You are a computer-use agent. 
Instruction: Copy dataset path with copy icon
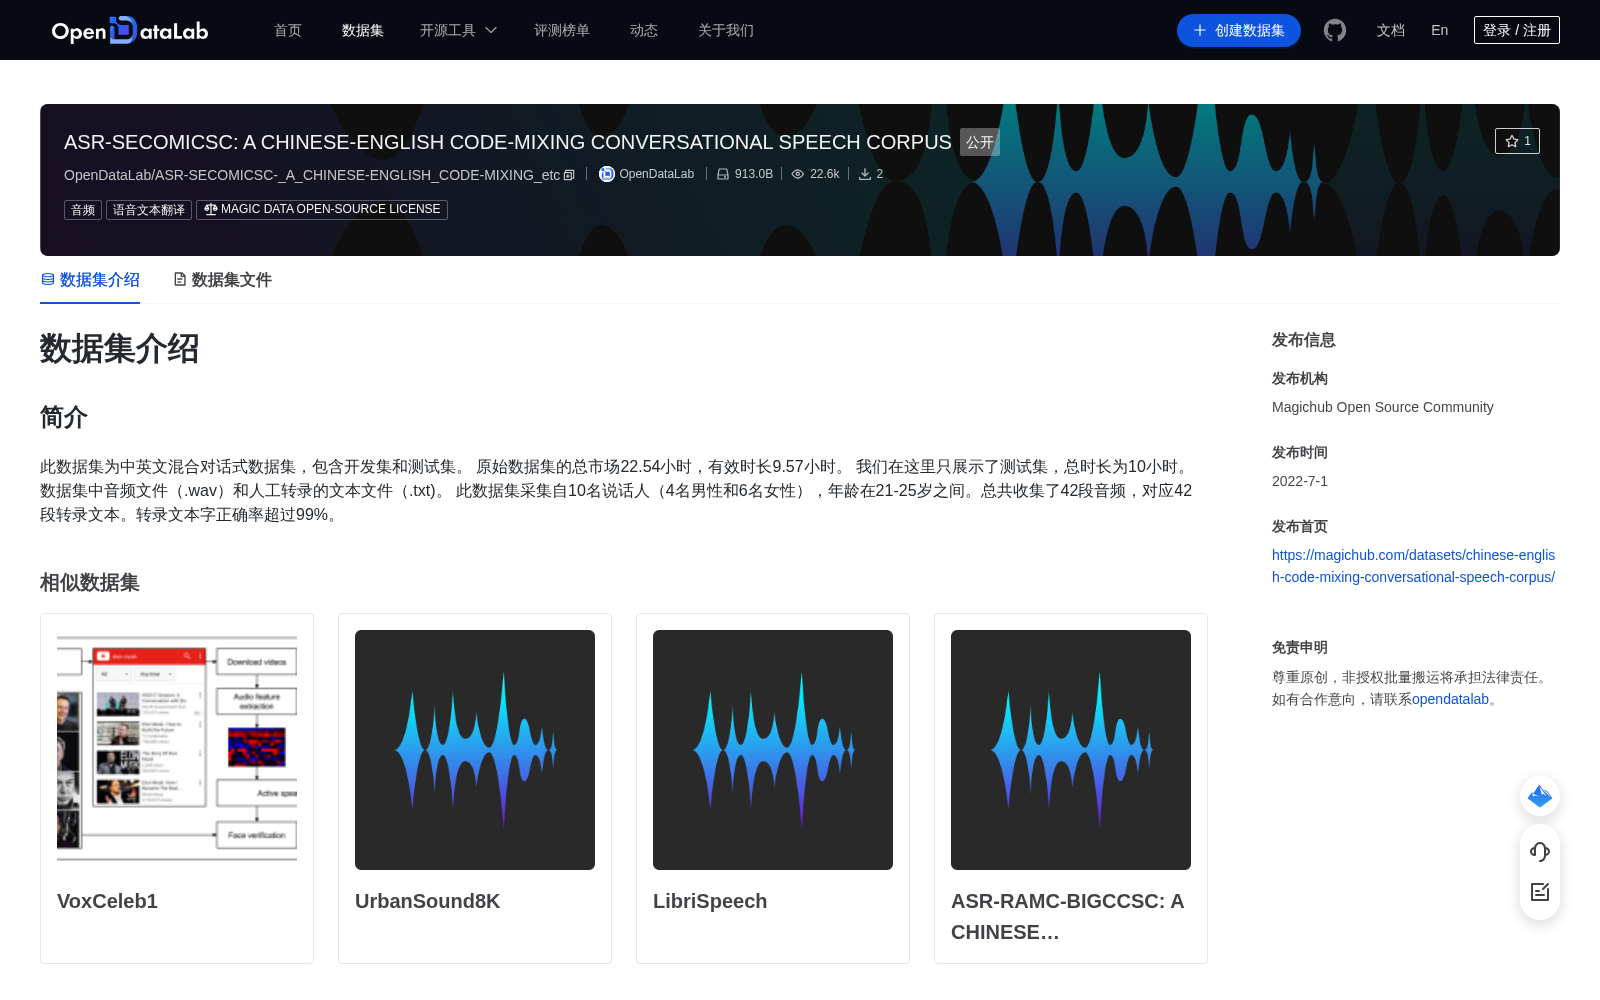coord(569,175)
